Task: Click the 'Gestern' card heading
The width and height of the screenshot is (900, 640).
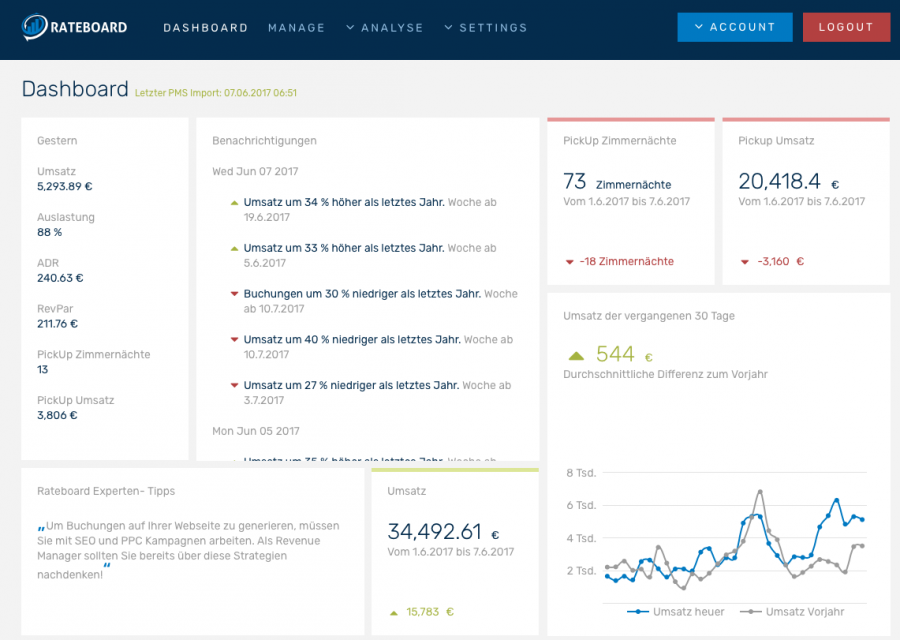Action: (57, 141)
